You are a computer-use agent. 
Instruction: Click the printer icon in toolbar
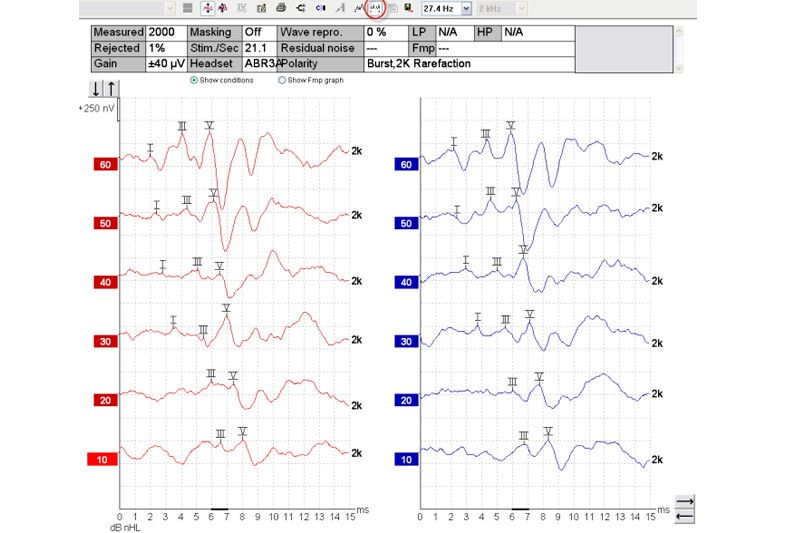point(281,9)
